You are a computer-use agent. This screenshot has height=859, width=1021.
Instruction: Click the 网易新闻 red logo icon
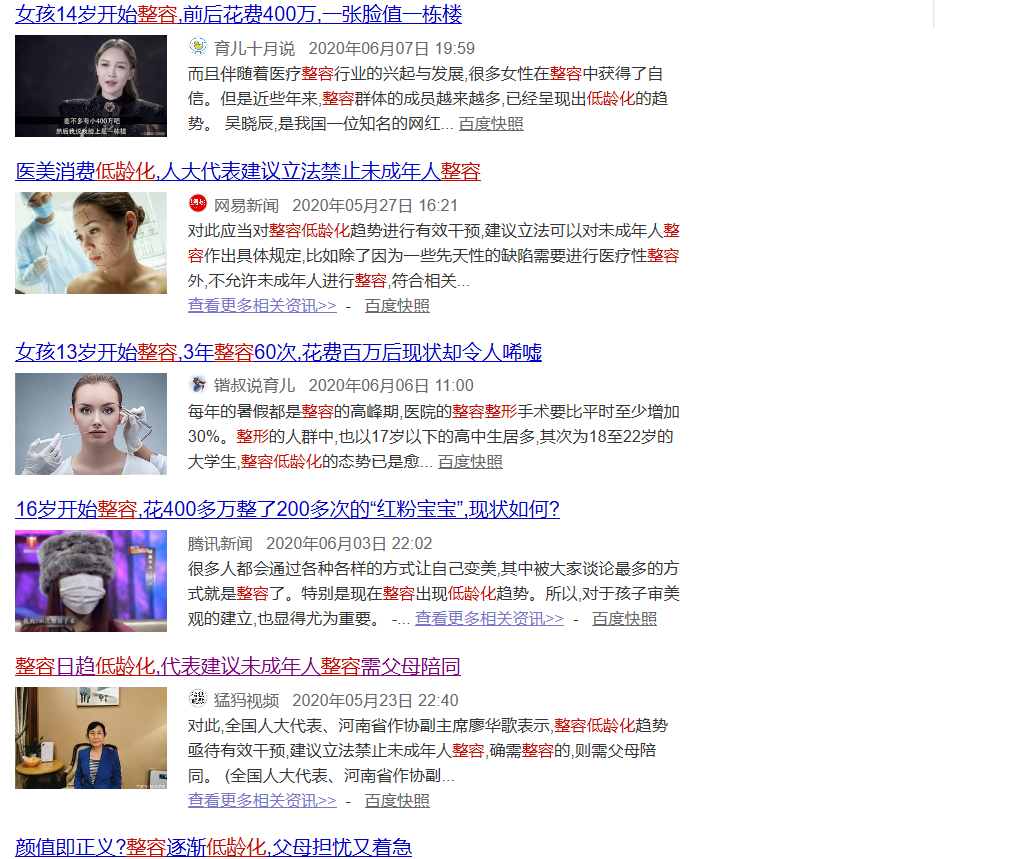click(x=197, y=204)
